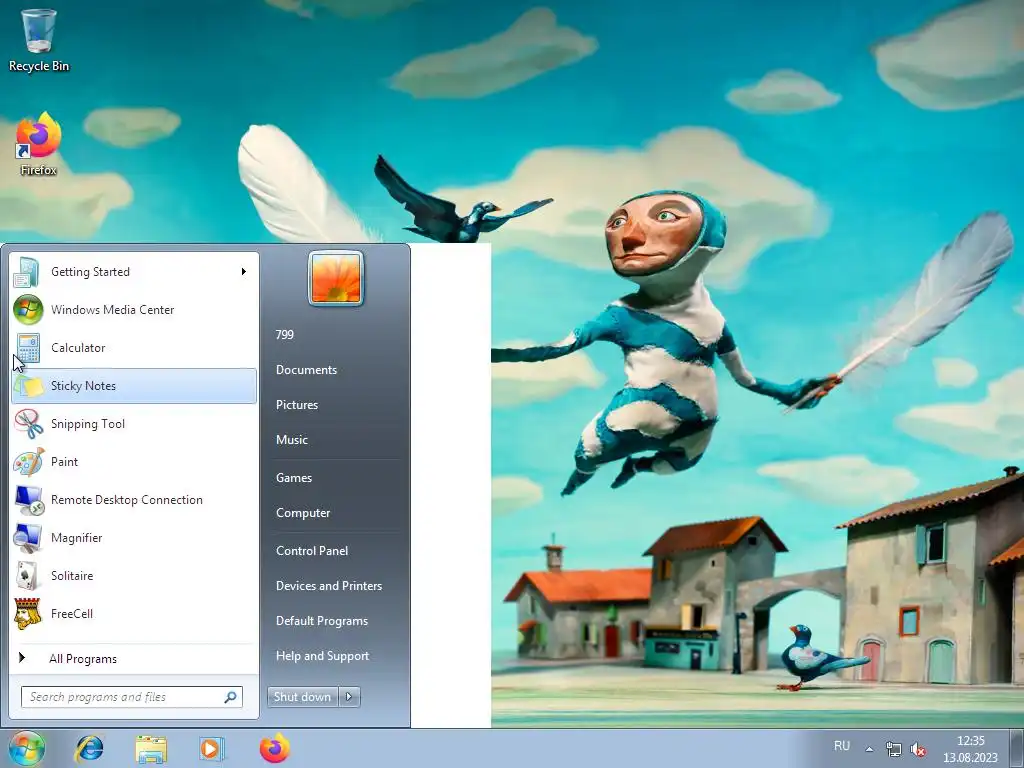This screenshot has height=768, width=1024.
Task: Click the Show desktop strip at taskbar end
Action: click(x=1017, y=748)
